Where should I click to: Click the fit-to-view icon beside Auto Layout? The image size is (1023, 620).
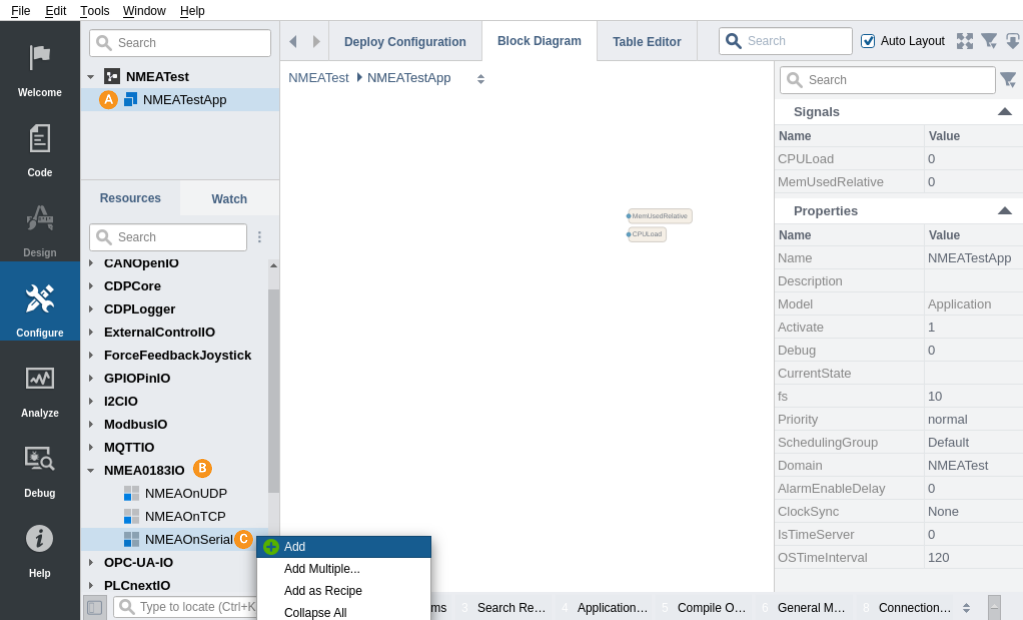964,41
